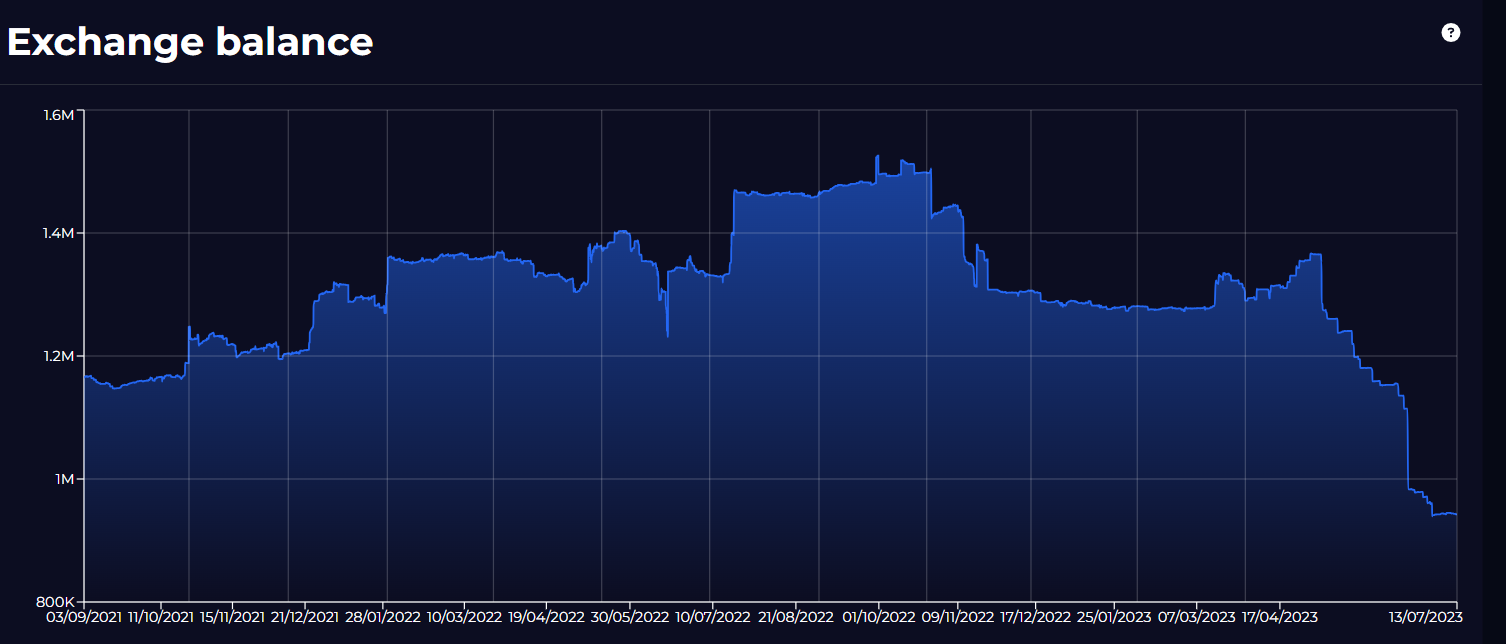Screen dimensions: 1506x644
Task: Inspect the sharp dip after 30/05/2022
Action: pos(667,335)
